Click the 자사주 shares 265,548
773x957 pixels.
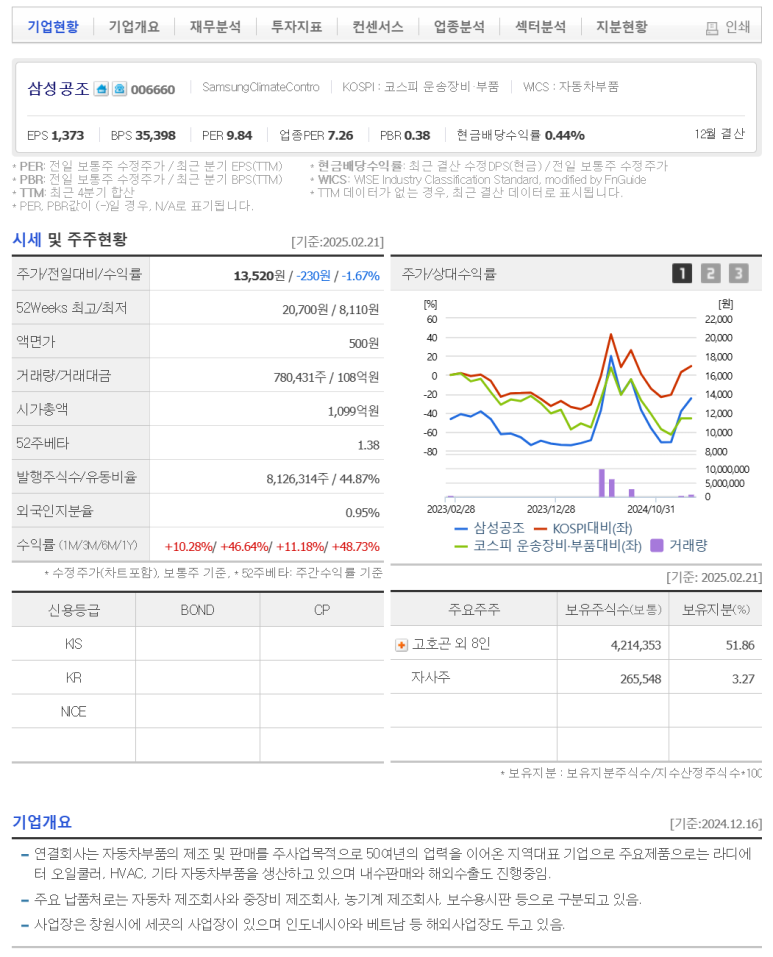point(641,679)
